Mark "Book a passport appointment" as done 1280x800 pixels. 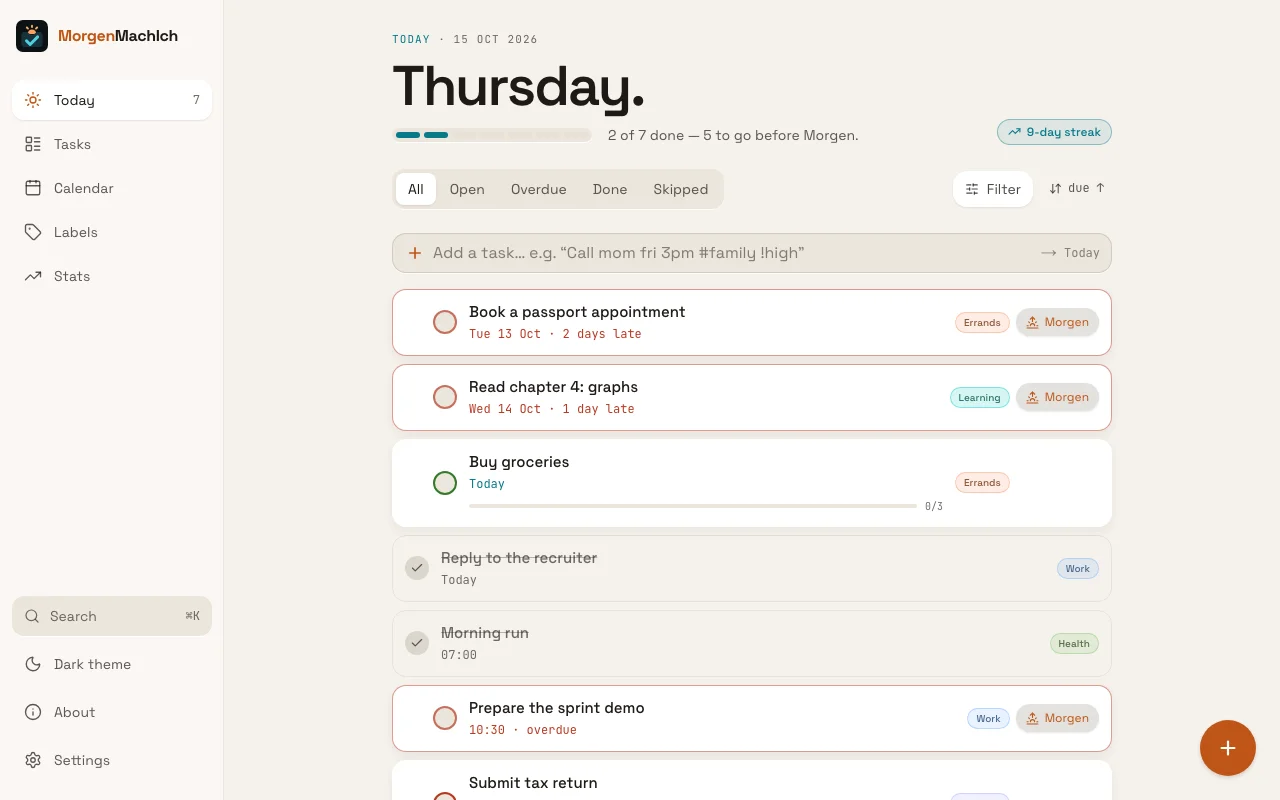[445, 322]
